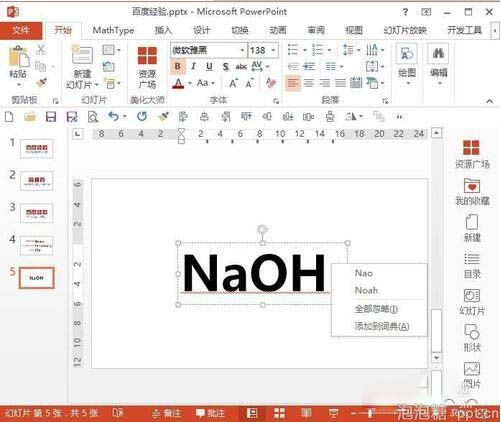Image resolution: width=501 pixels, height=422 pixels.
Task: Switch to the 插入 Insert tab
Action: (x=163, y=30)
